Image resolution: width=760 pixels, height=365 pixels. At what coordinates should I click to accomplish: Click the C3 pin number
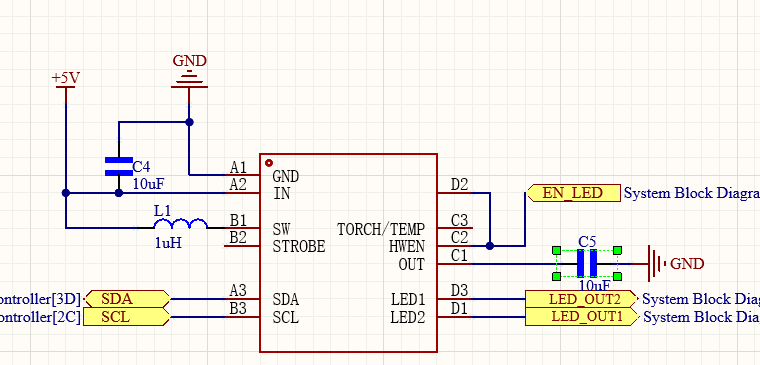459,220
